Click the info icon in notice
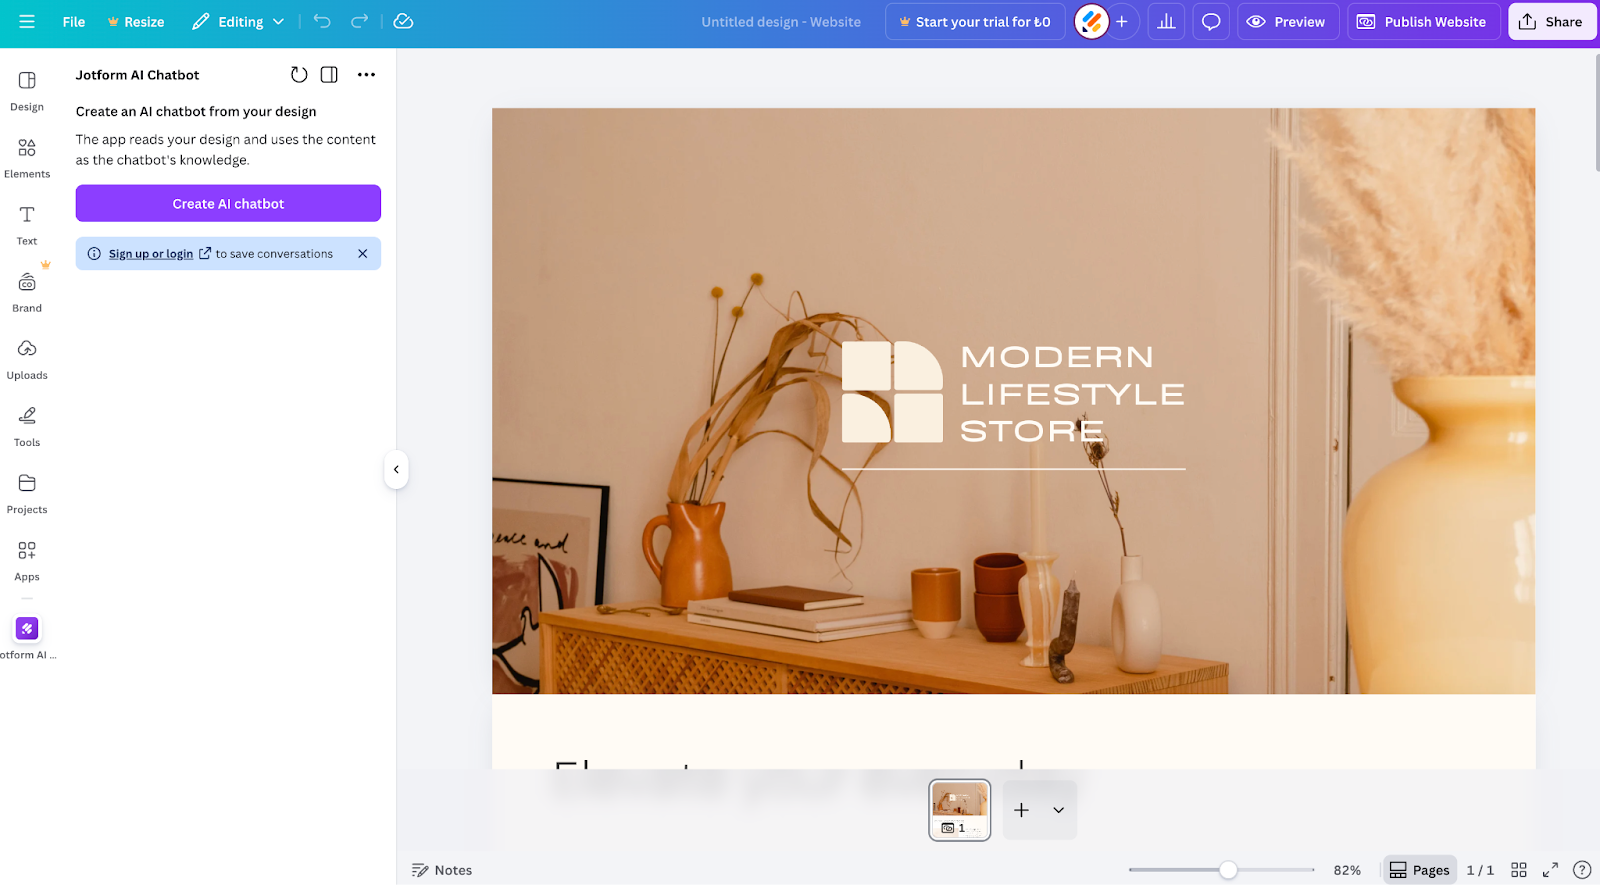Image resolution: width=1600 pixels, height=885 pixels. point(94,254)
